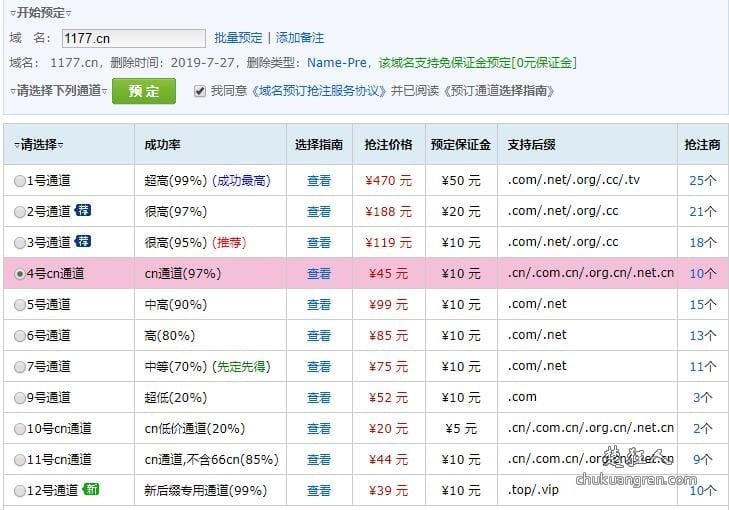Click the 成功率 column header
Viewport: 729px width, 510px height.
coord(163,144)
